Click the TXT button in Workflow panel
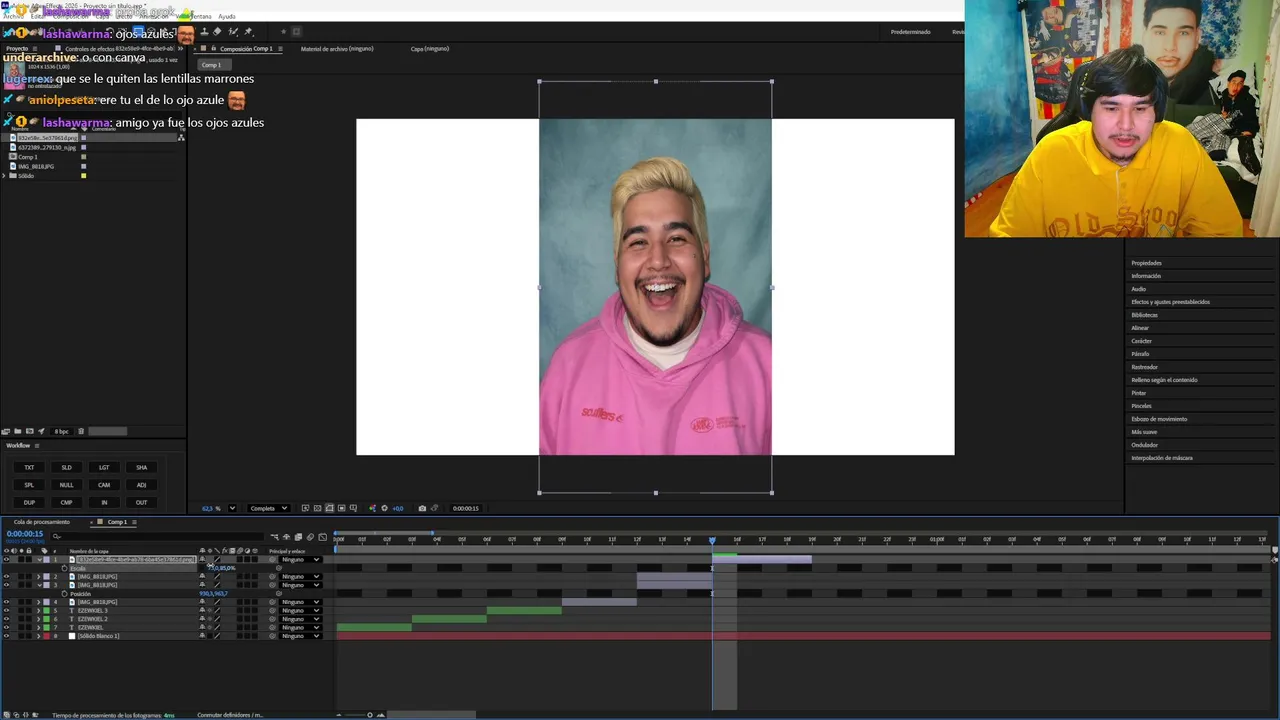The height and width of the screenshot is (720, 1280). [29, 467]
